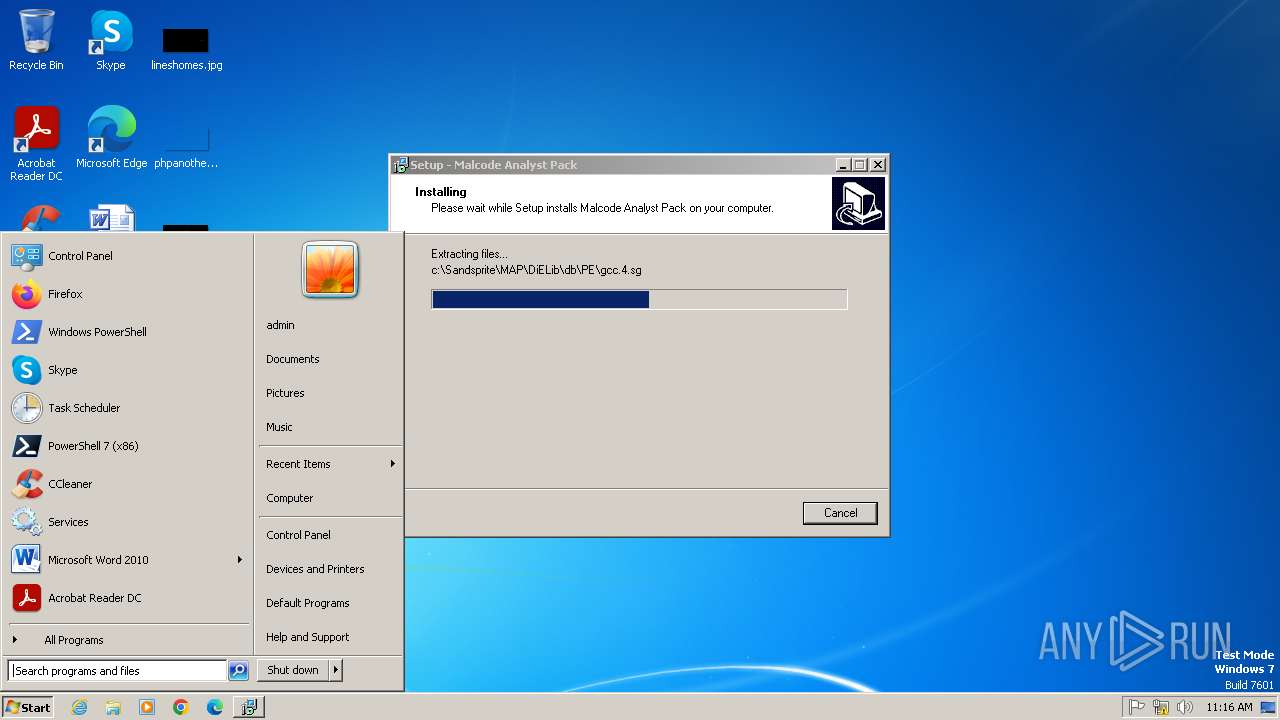Screen dimensions: 1280x720
Task: Open Internet Explorer on the taskbar
Action: tap(79, 707)
